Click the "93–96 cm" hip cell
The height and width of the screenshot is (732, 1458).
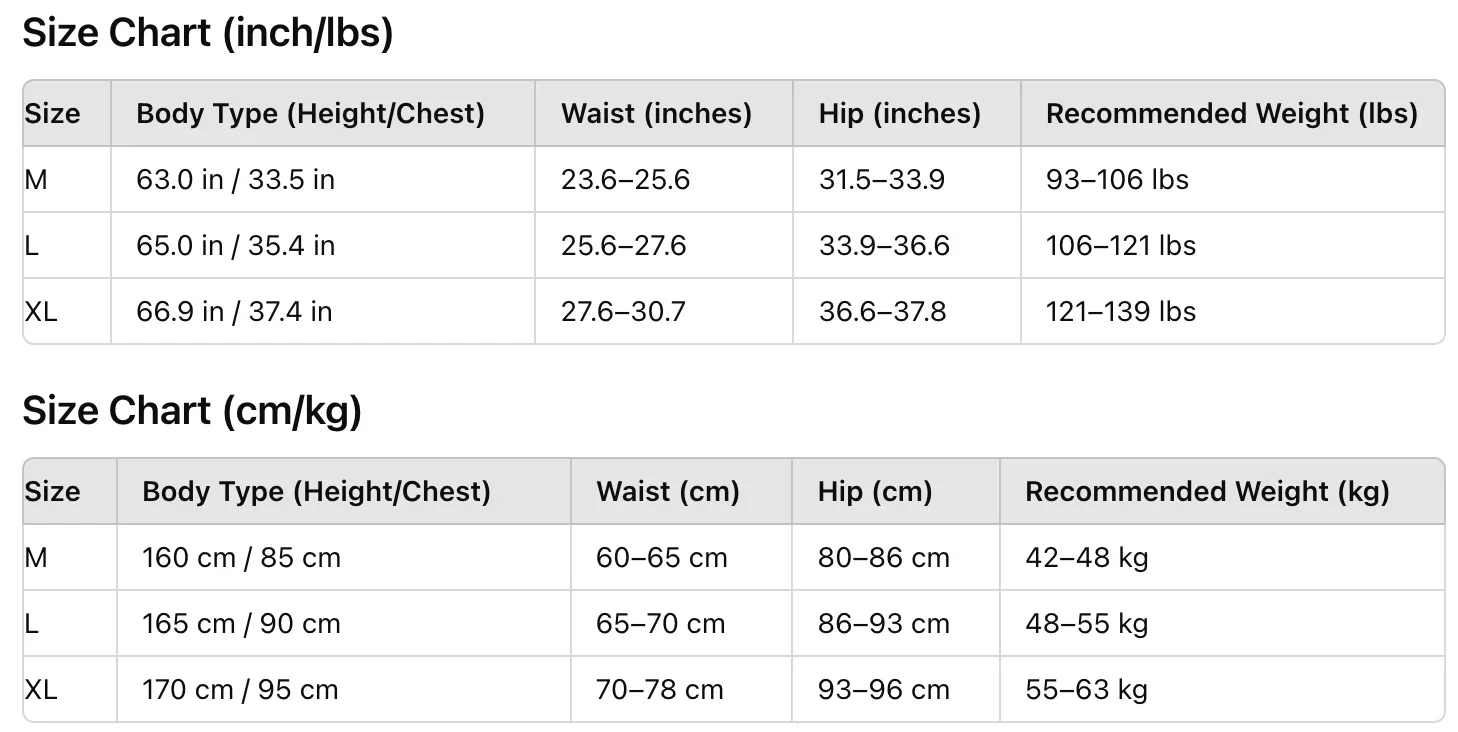pyautogui.click(x=883, y=690)
